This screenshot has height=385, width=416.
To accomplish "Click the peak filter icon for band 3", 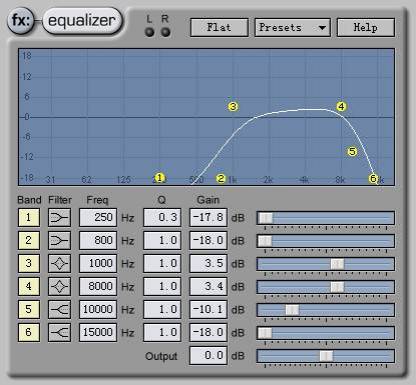I will click(x=59, y=264).
